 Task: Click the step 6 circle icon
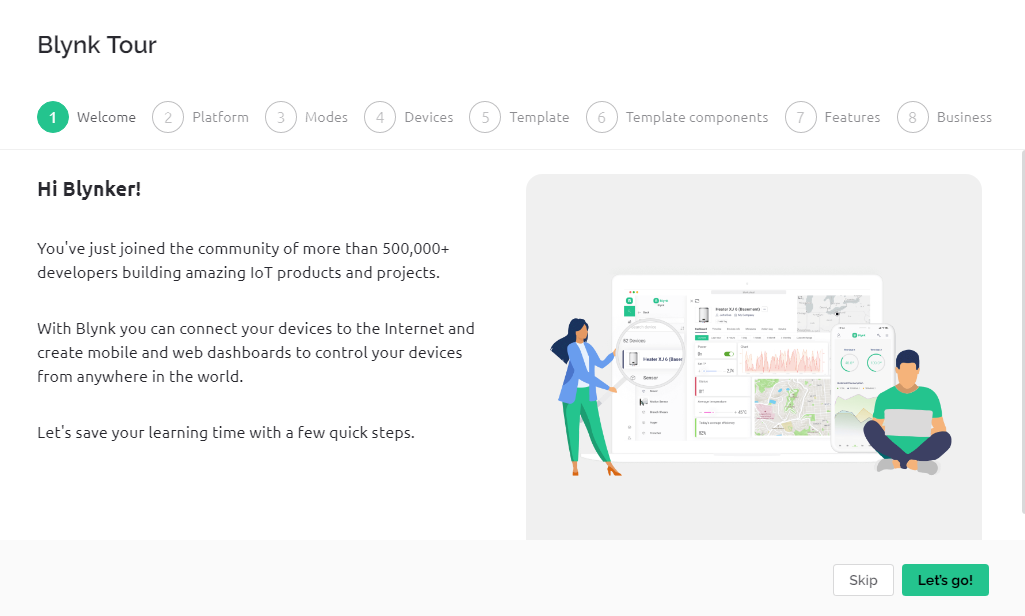(602, 117)
